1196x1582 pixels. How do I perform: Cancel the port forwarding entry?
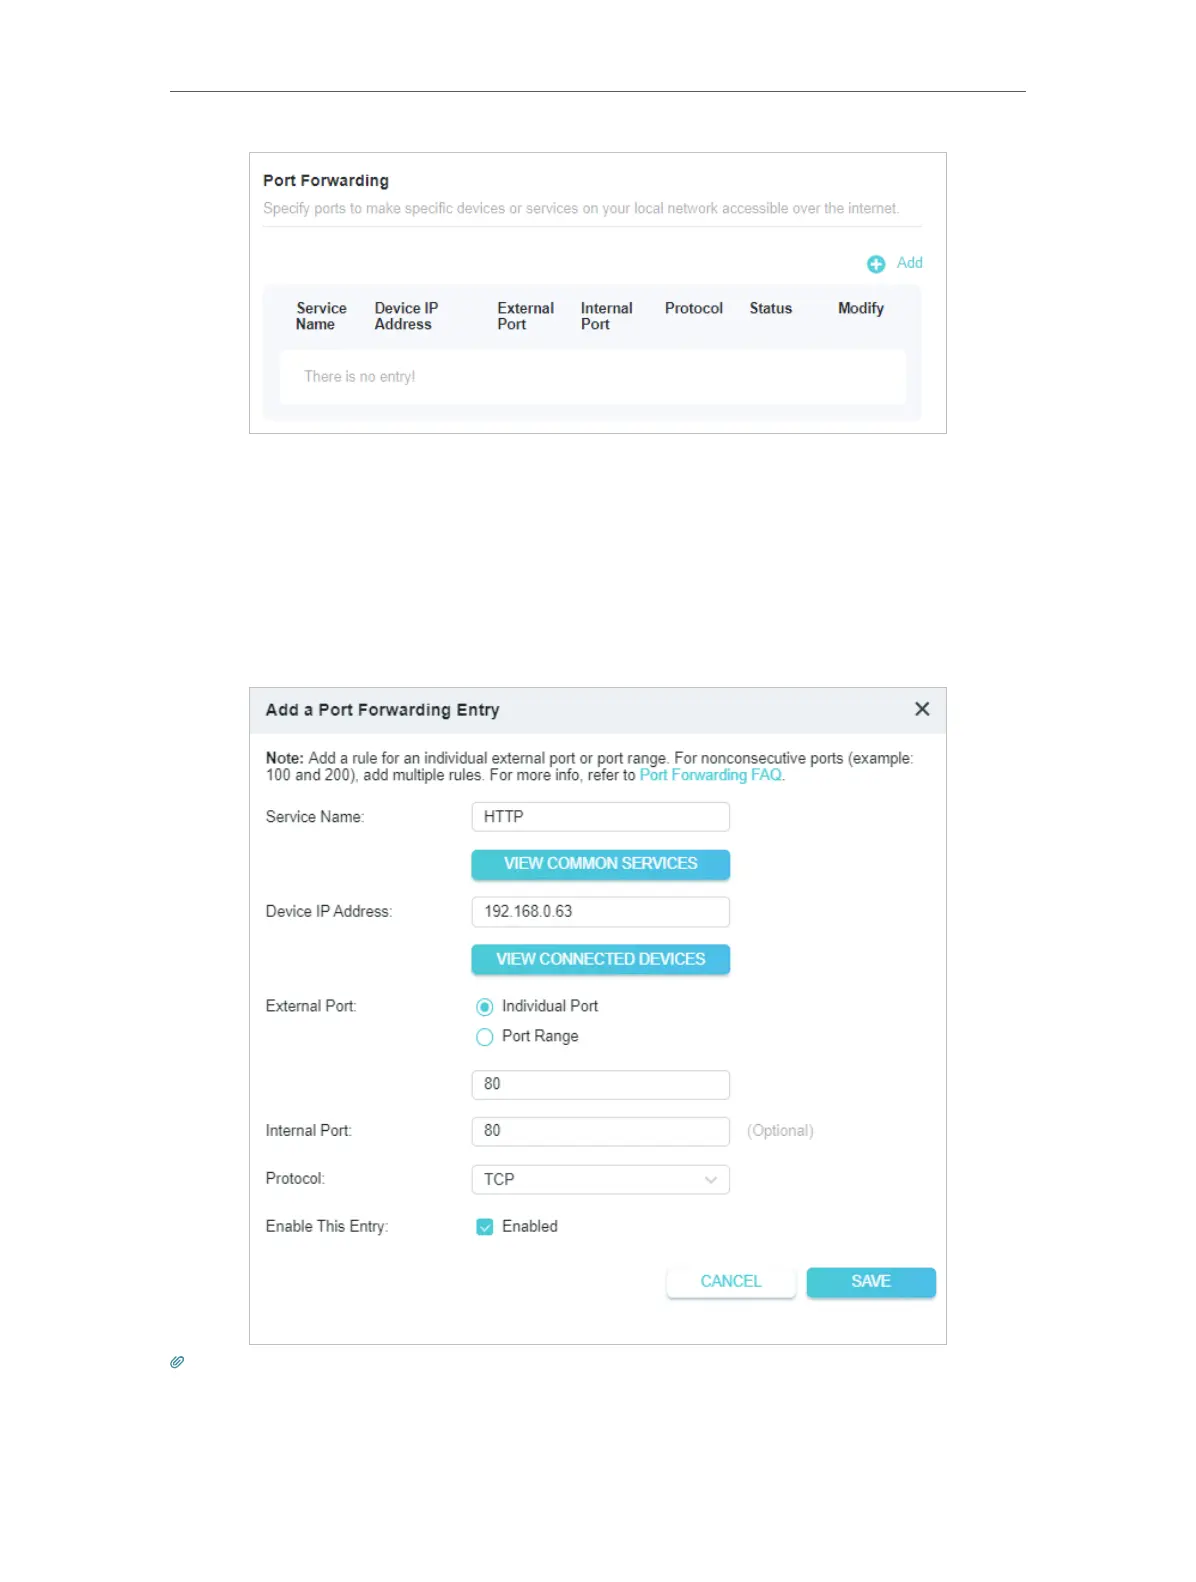731,1282
